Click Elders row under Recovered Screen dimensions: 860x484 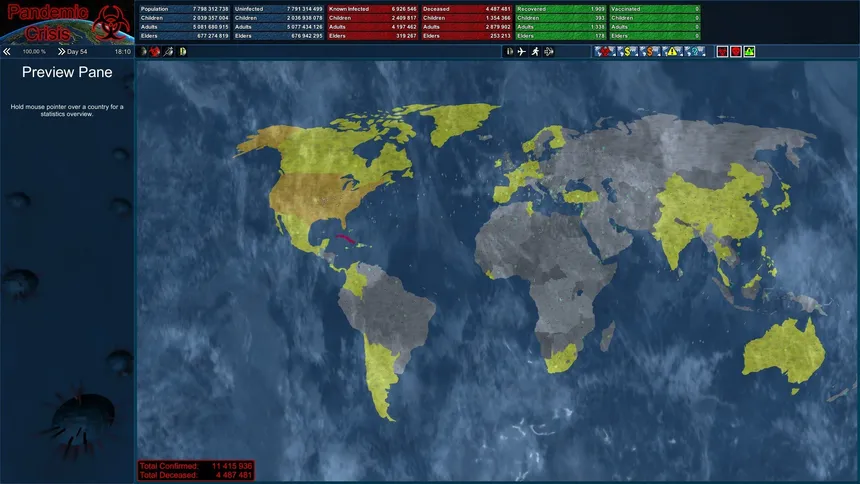point(561,36)
